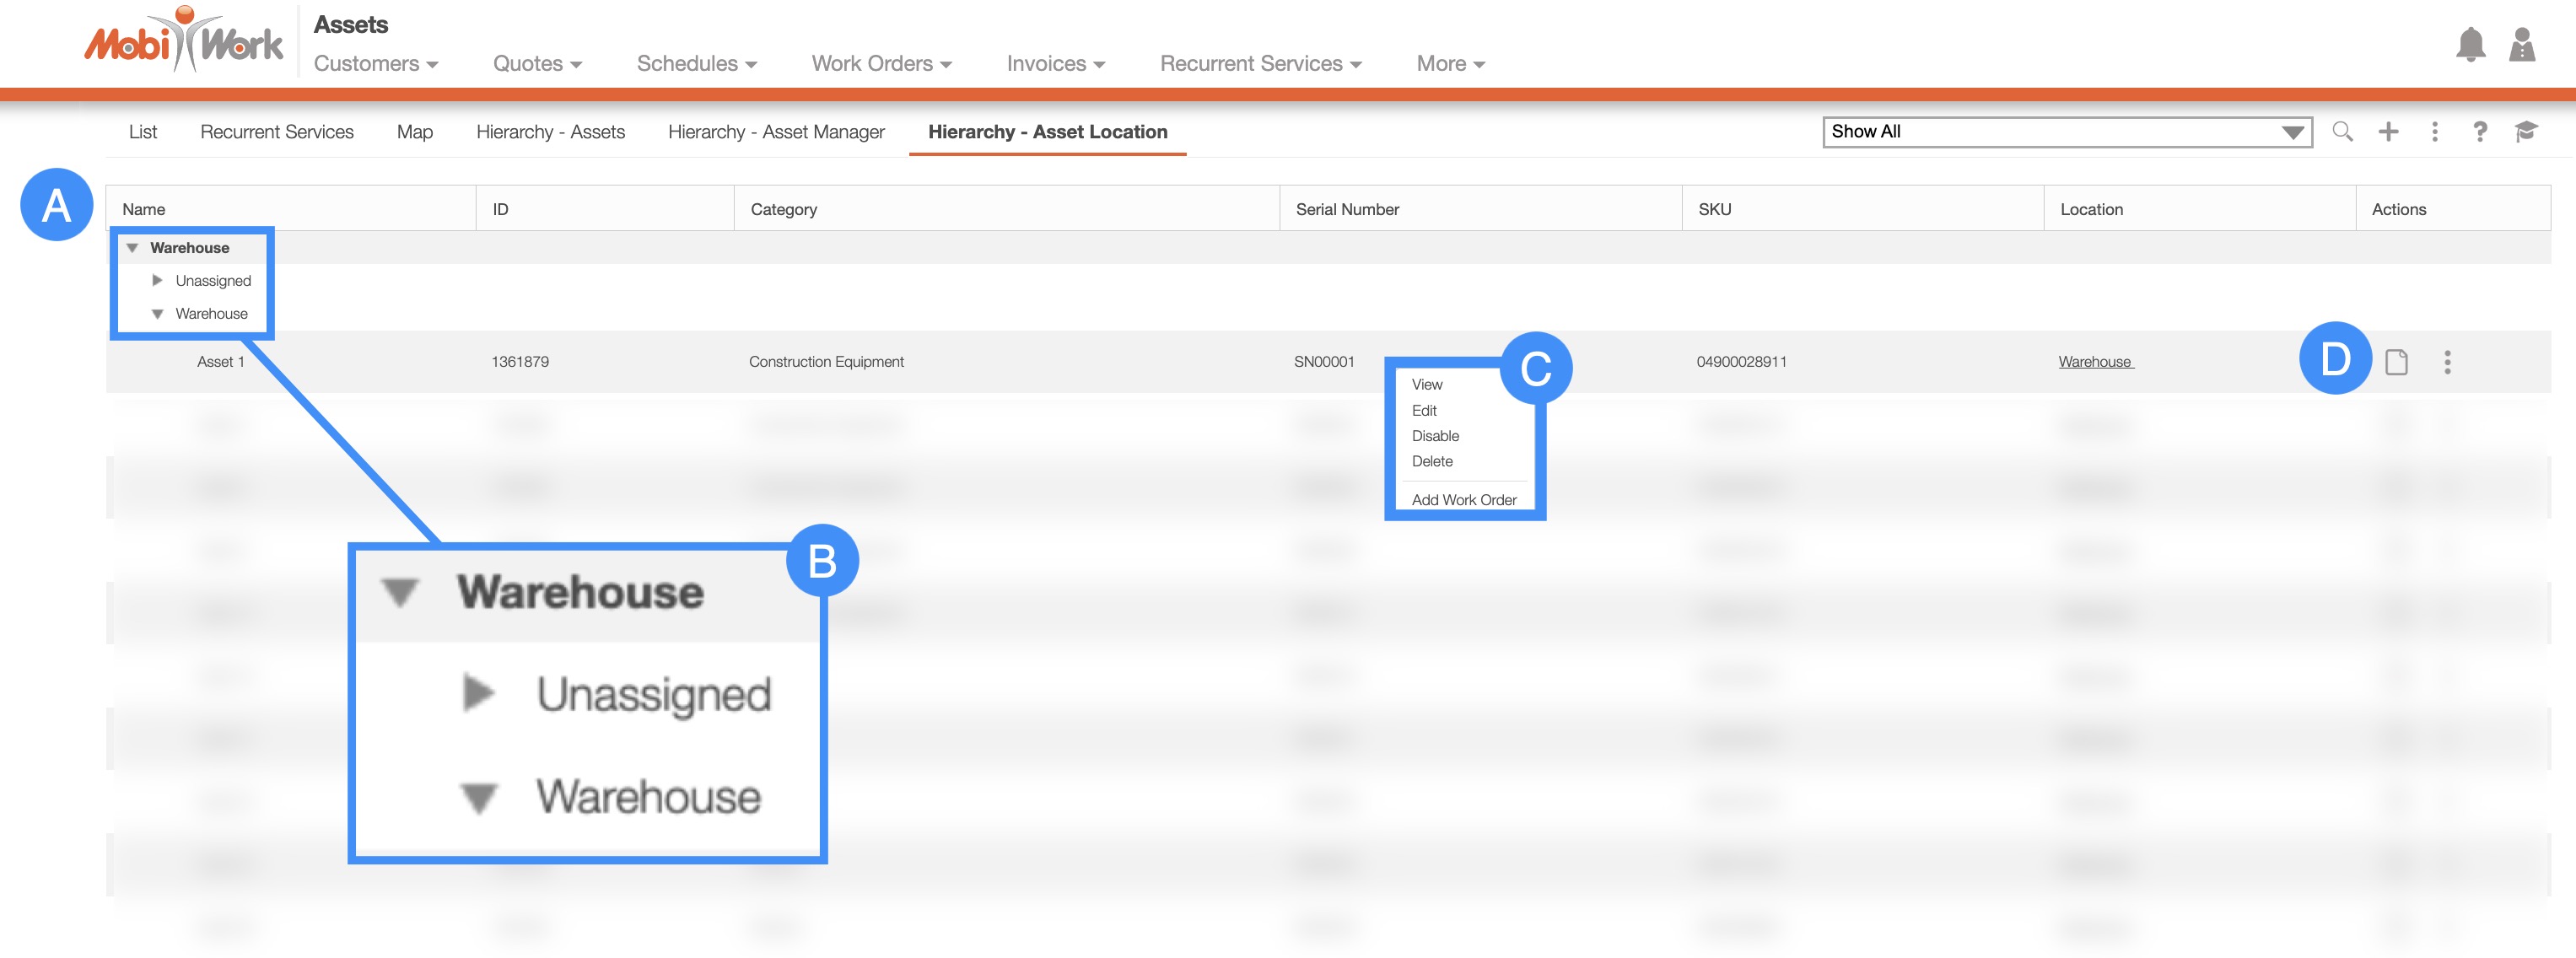Image resolution: width=2576 pixels, height=958 pixels.
Task: Expand the Unassigned tree node
Action: tap(157, 281)
